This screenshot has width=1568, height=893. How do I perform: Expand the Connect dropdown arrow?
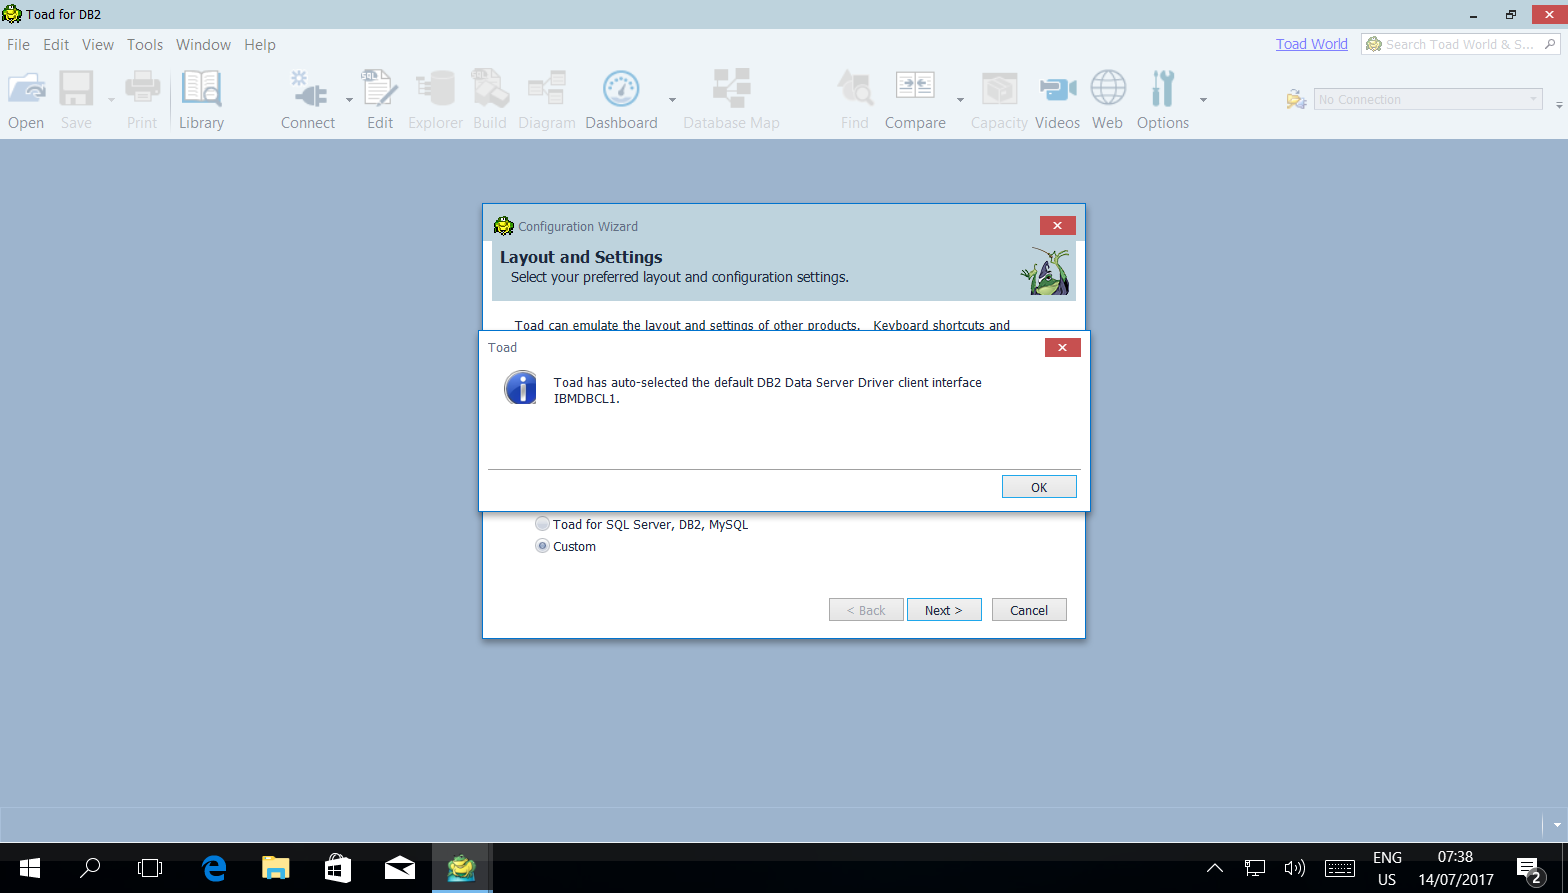(349, 99)
